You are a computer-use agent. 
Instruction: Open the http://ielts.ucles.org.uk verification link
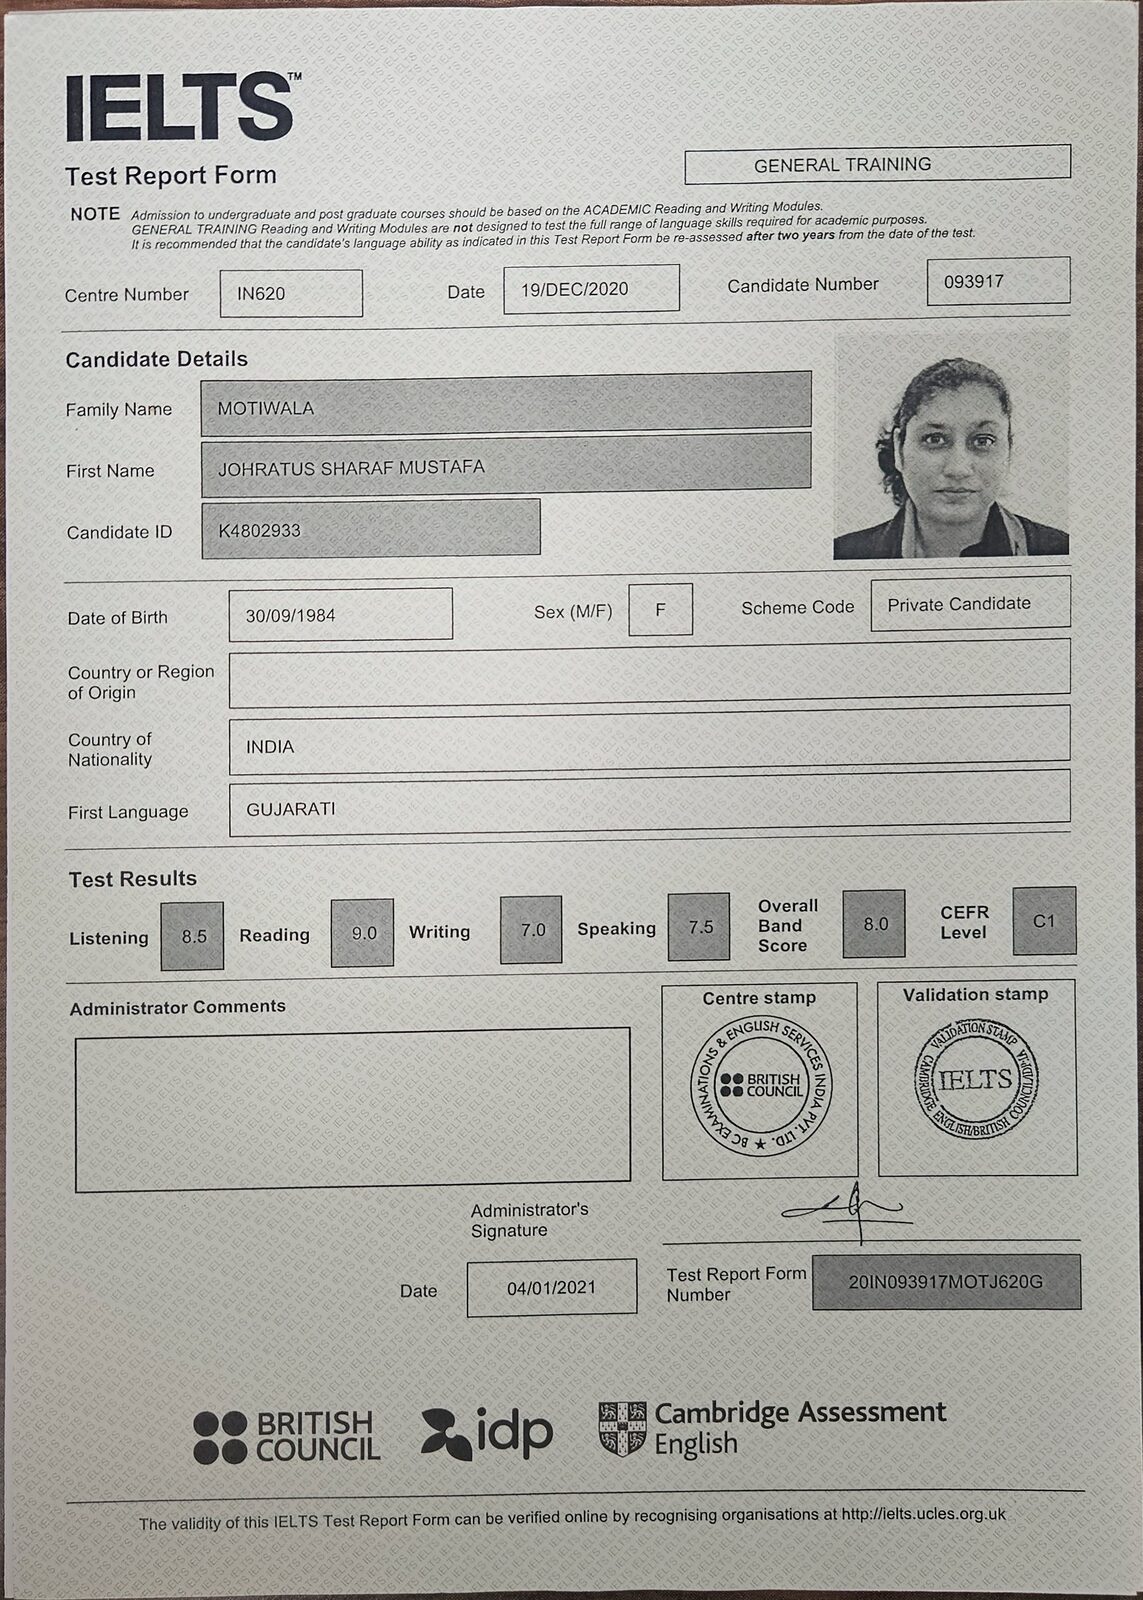923,1514
